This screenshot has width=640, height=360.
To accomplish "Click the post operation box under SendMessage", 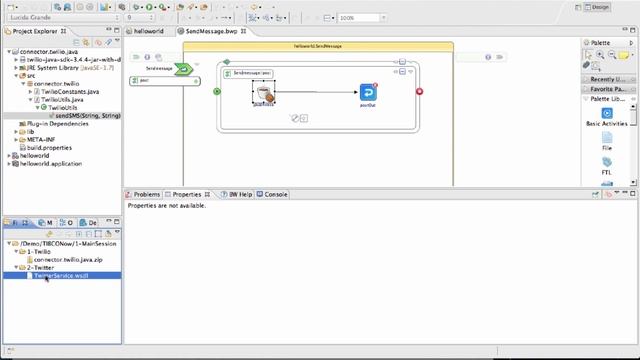I will (x=165, y=81).
